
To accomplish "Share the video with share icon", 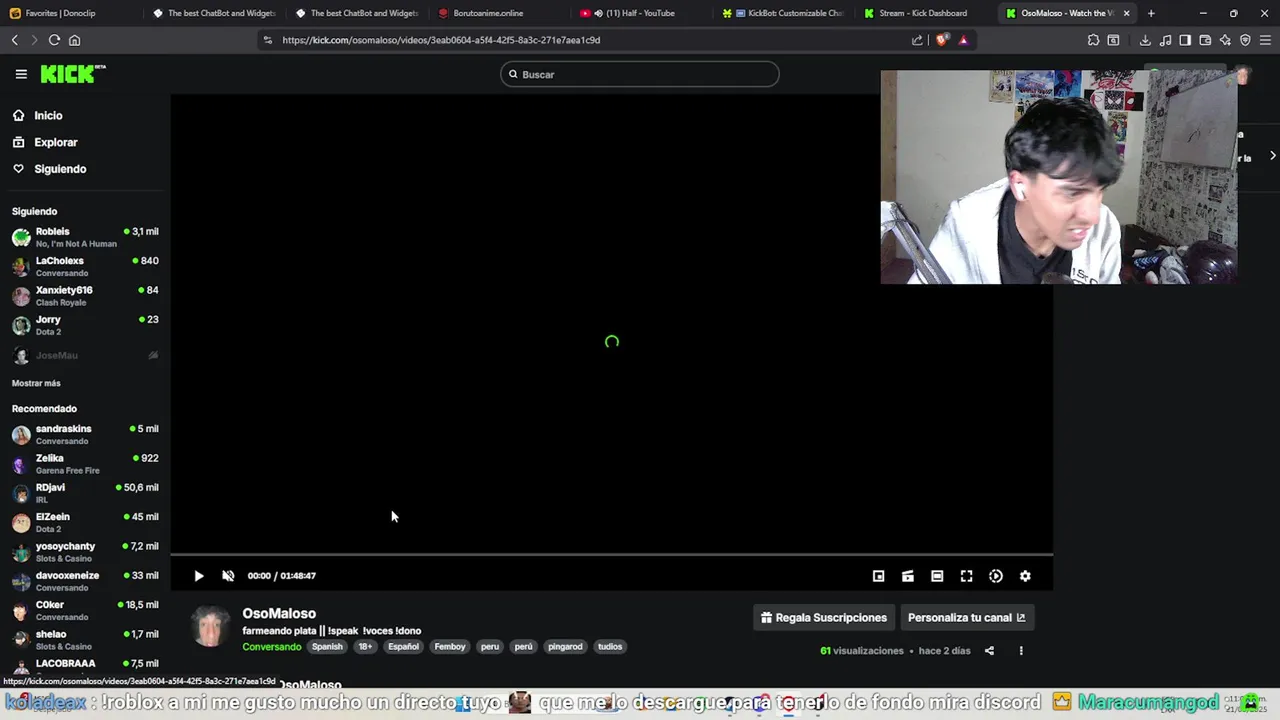I will (x=989, y=651).
